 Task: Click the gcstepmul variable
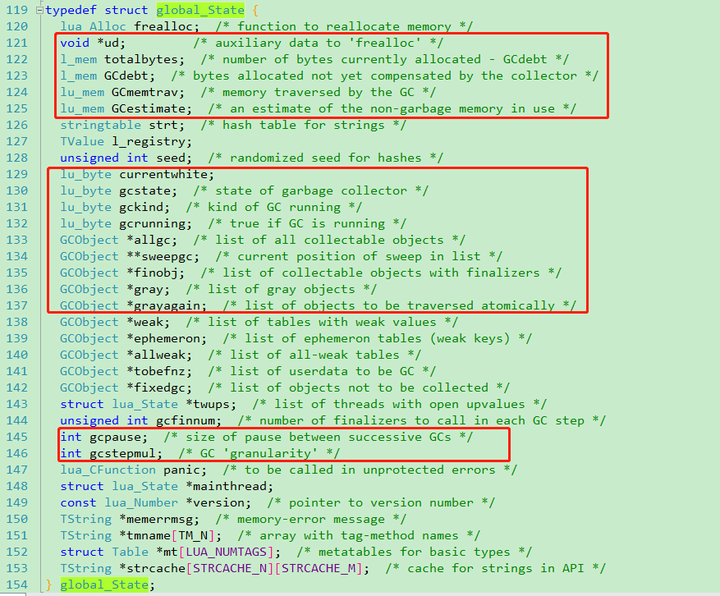(123, 454)
